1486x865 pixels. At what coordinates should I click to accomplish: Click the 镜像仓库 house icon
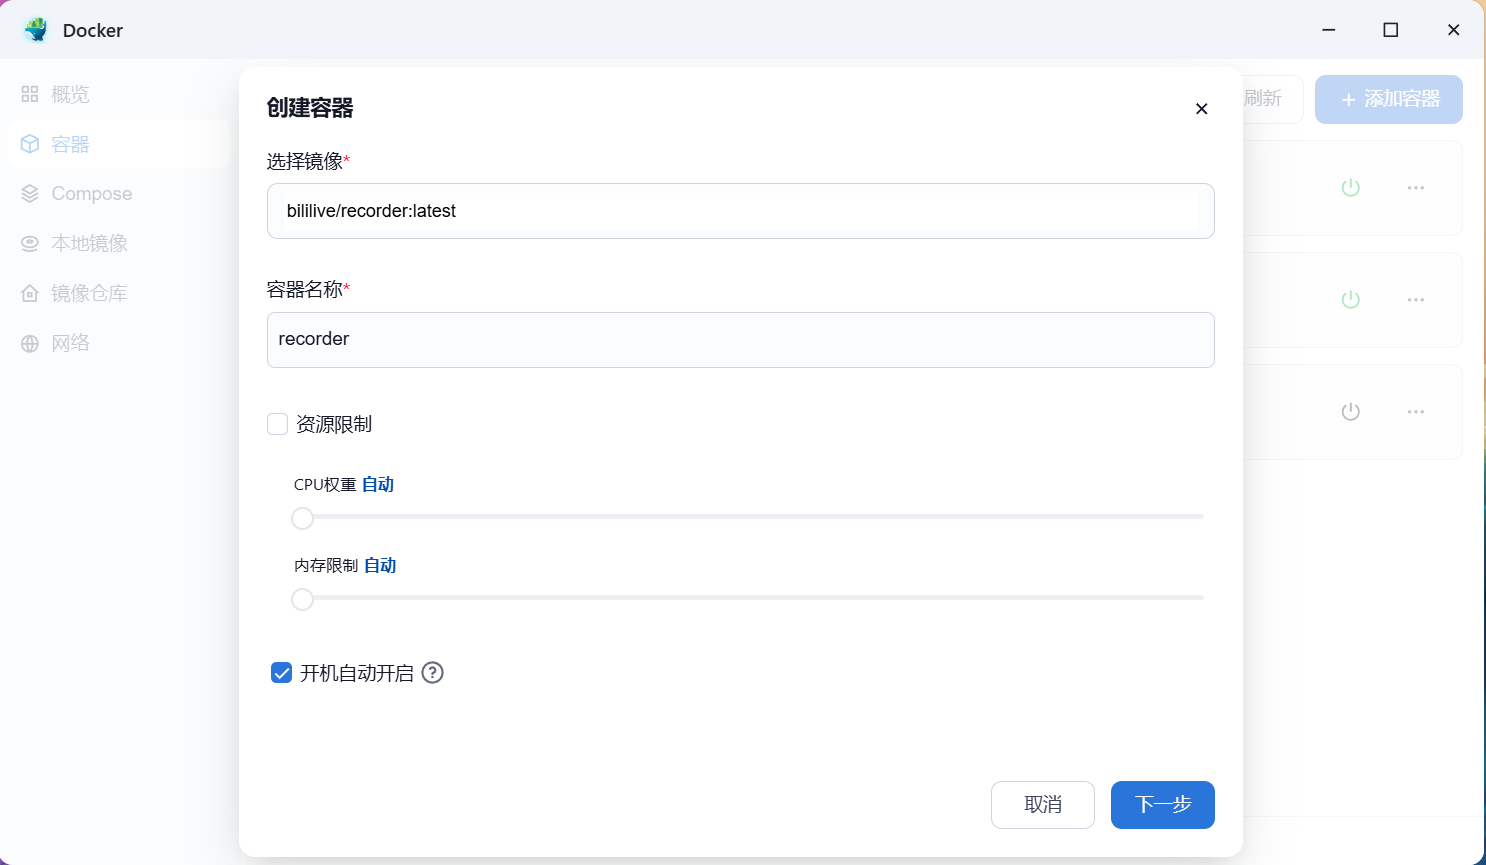pyautogui.click(x=30, y=293)
